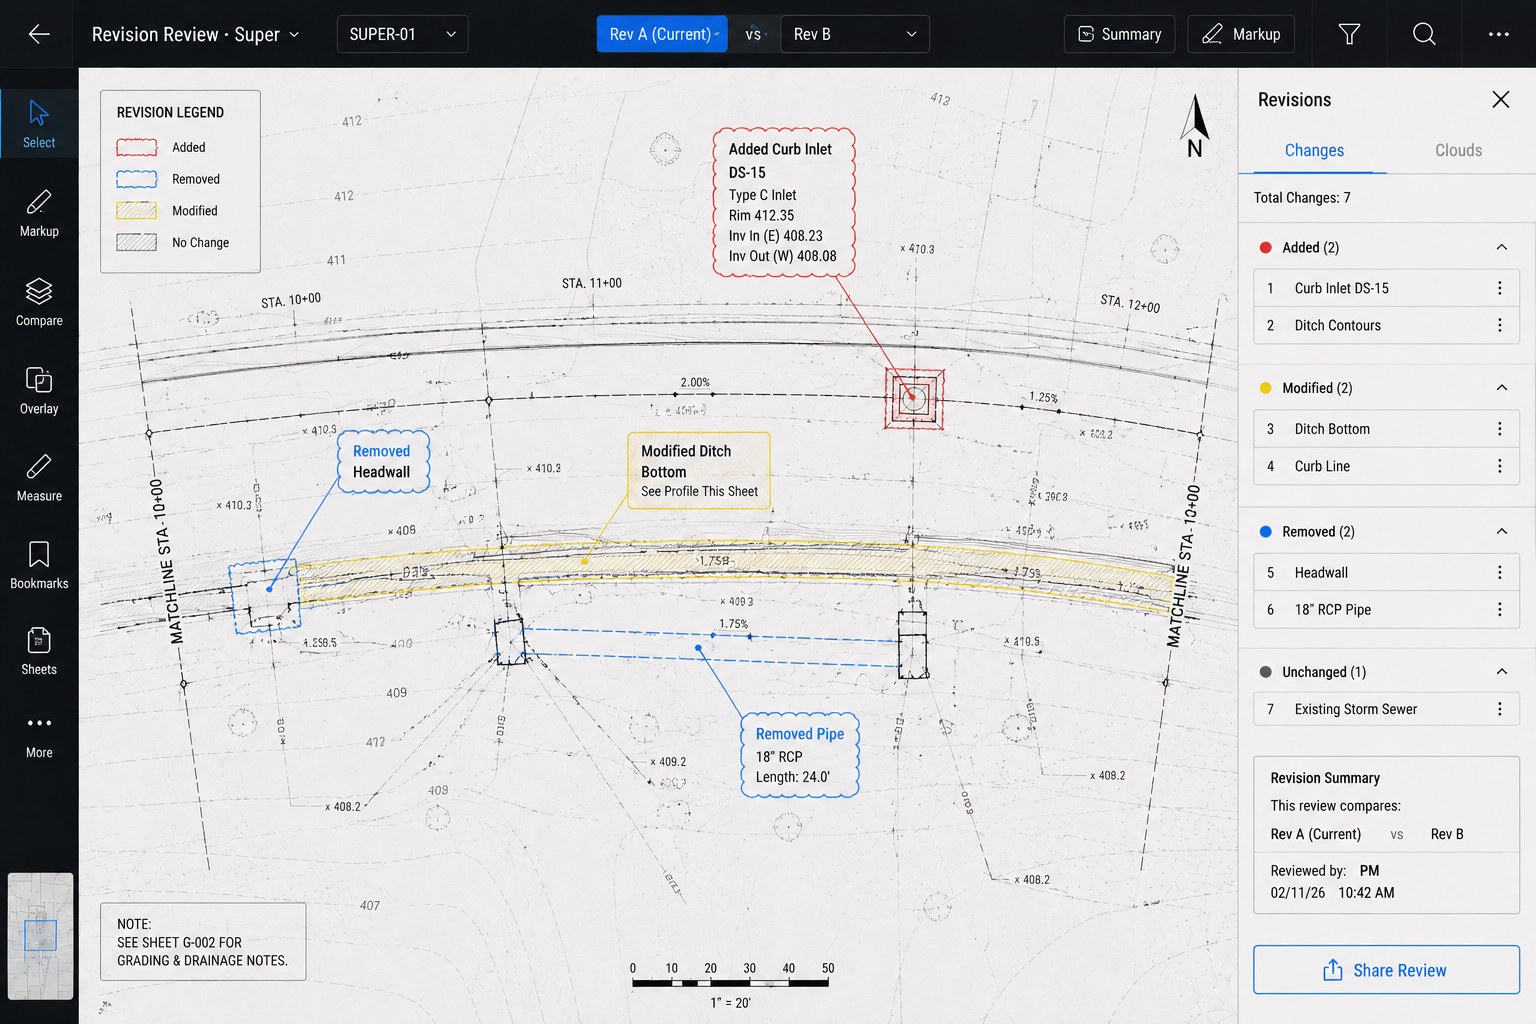Open options for 18" RCP Pipe row
The height and width of the screenshot is (1024, 1536).
pos(1499,609)
